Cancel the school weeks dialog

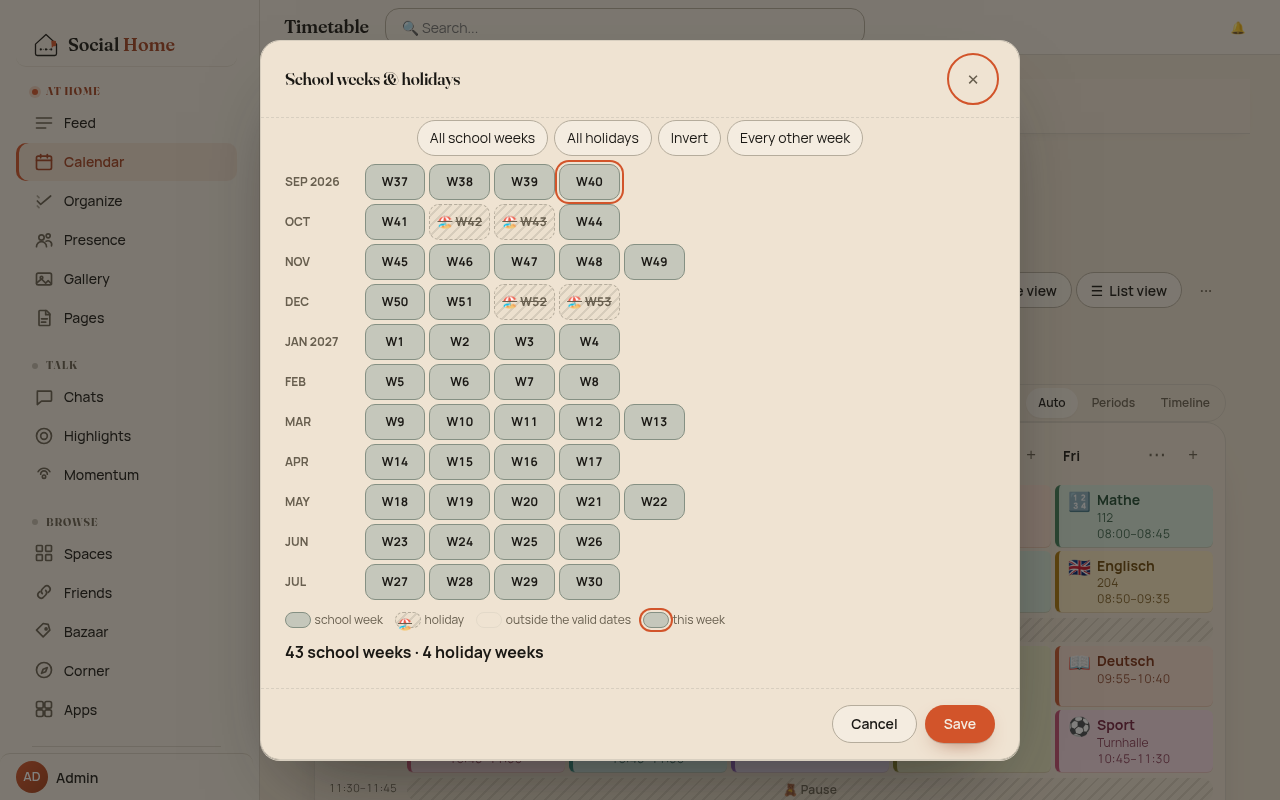(x=874, y=724)
